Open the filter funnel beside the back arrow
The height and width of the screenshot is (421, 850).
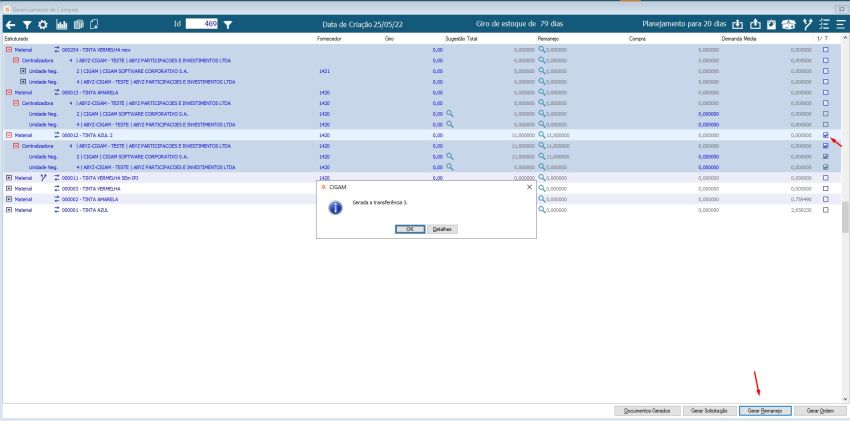27,24
